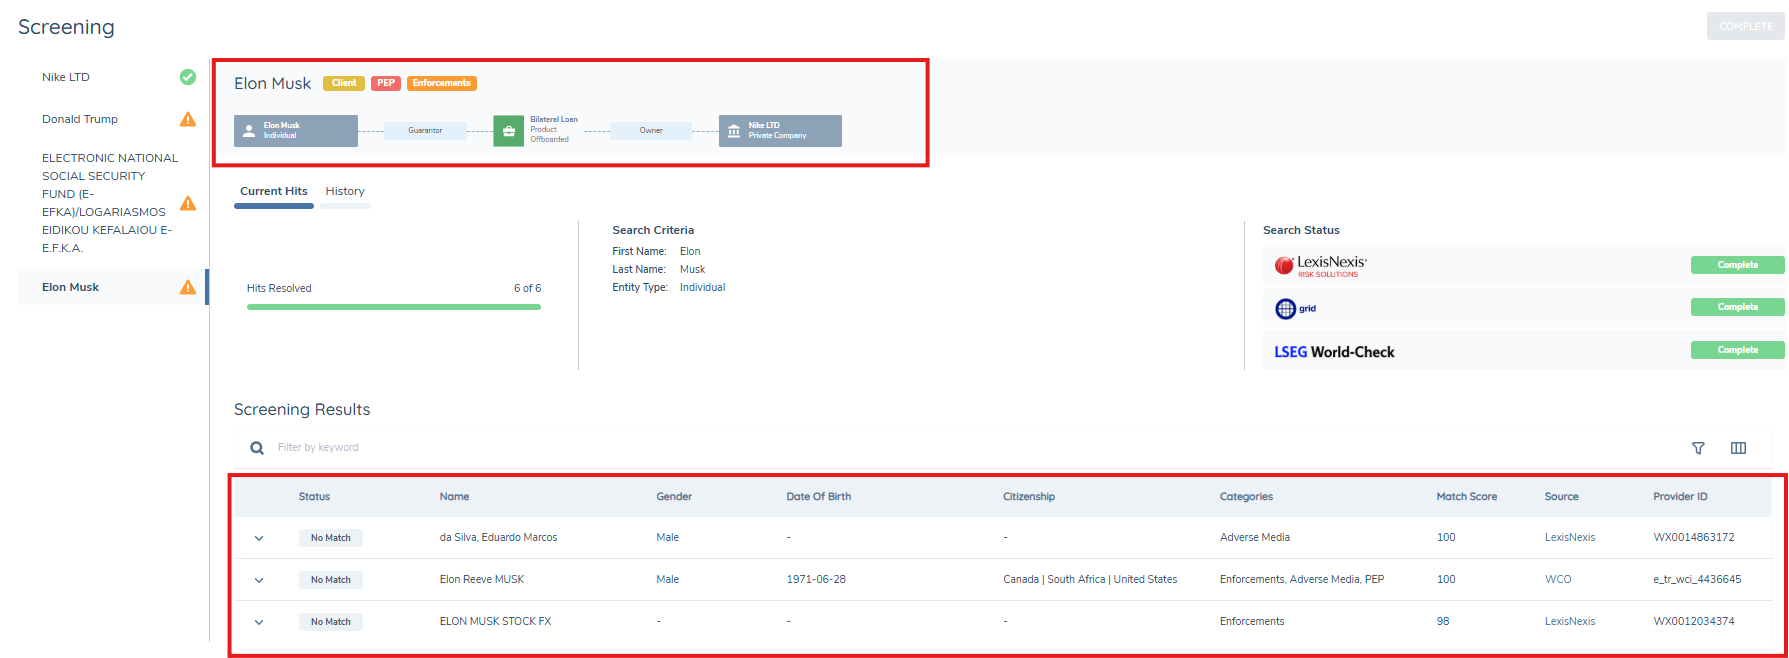1789x658 pixels.
Task: Open the column chooser icon
Action: pos(1738,448)
